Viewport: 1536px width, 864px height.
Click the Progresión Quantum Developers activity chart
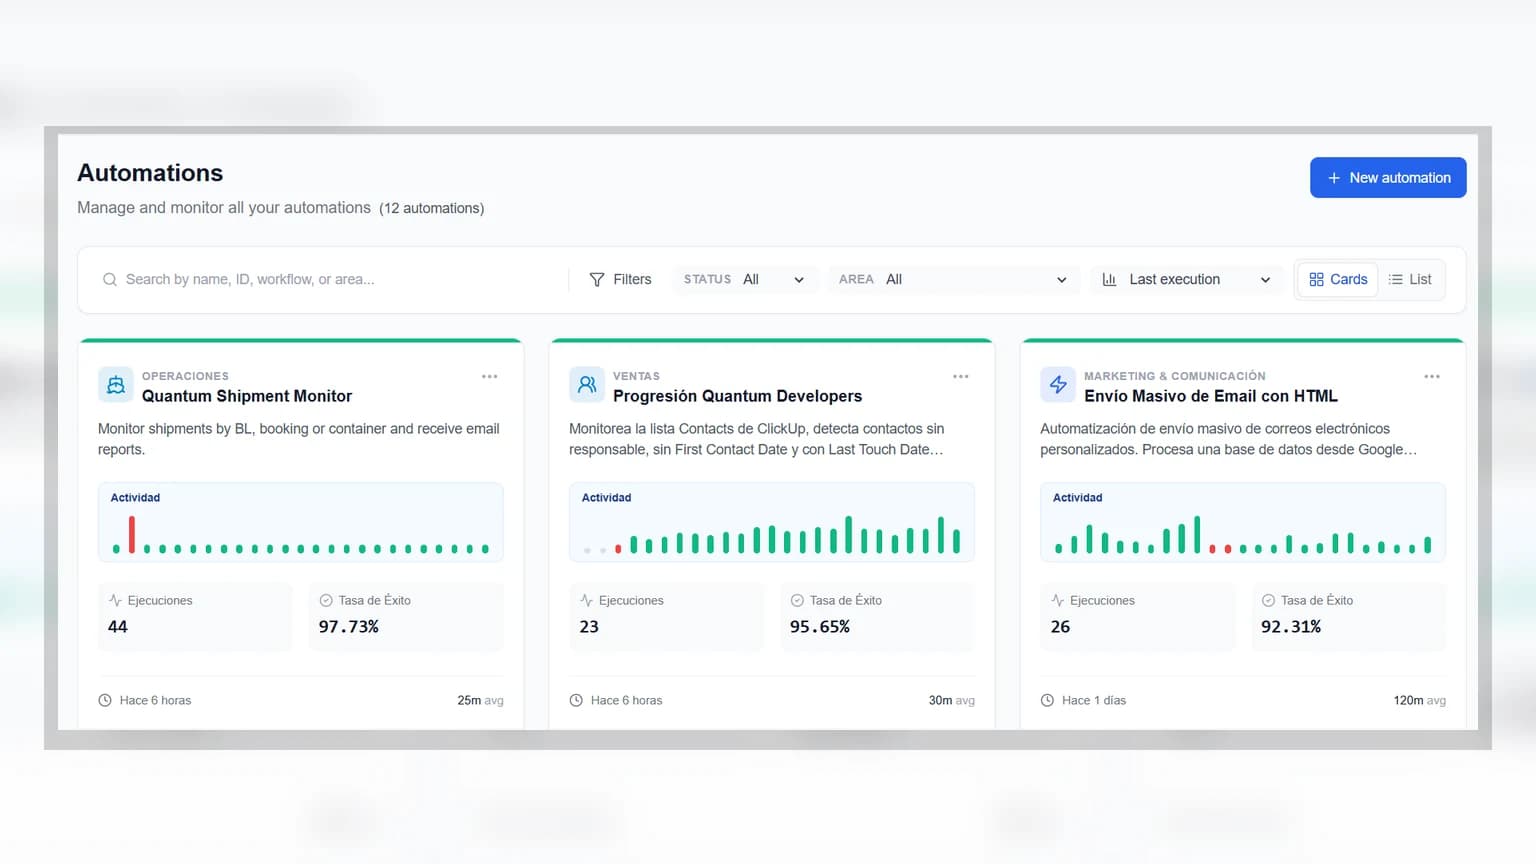(772, 522)
